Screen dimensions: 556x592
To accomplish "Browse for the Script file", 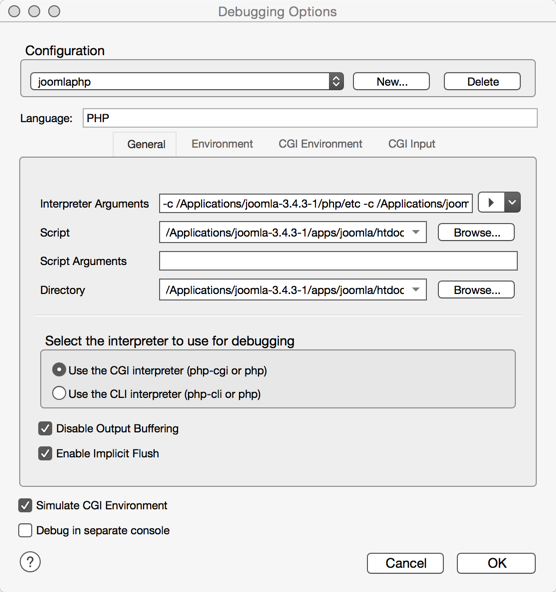I will tap(476, 232).
